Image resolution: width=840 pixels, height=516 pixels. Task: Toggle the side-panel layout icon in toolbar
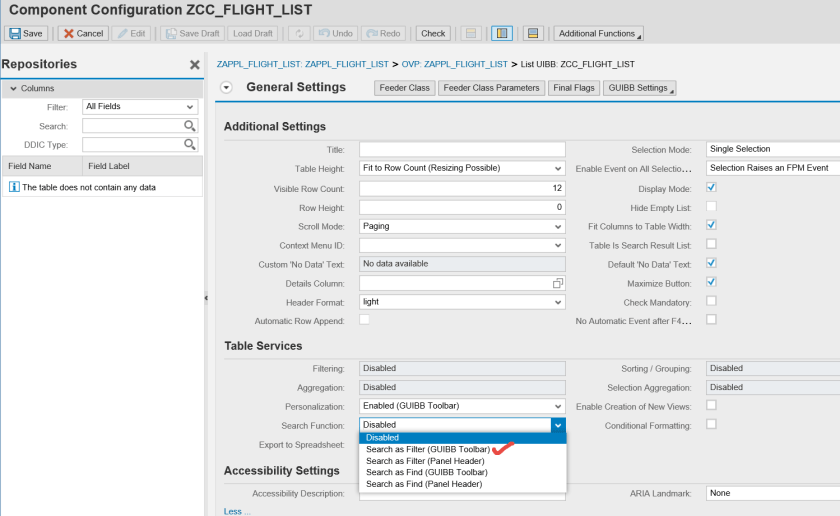pyautogui.click(x=502, y=33)
